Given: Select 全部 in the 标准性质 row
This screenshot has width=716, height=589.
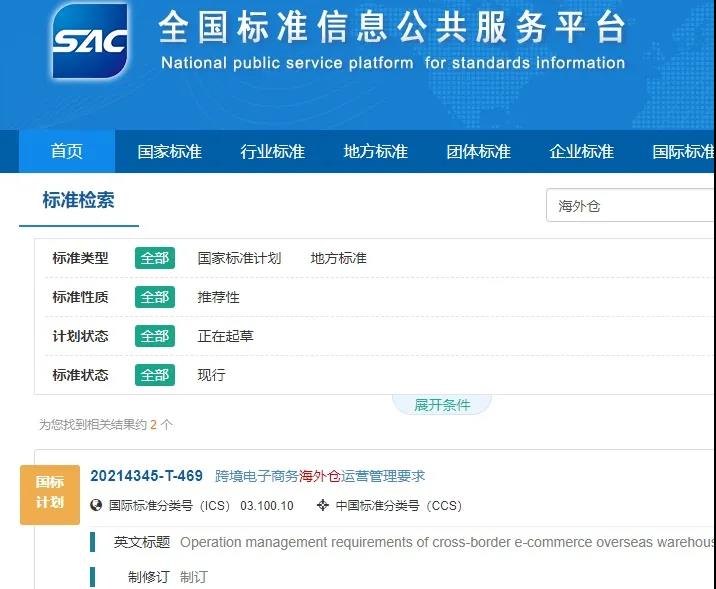Looking at the screenshot, I should 155,297.
